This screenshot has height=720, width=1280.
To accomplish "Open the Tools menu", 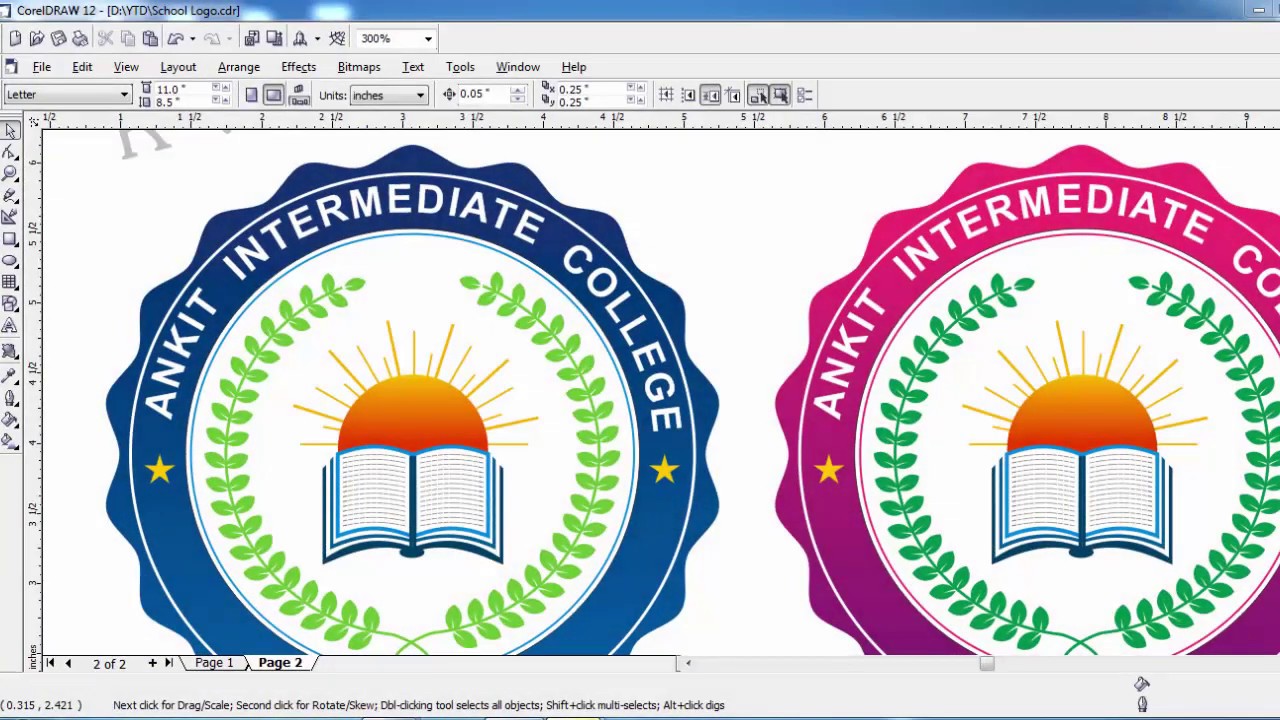I will pyautogui.click(x=460, y=67).
